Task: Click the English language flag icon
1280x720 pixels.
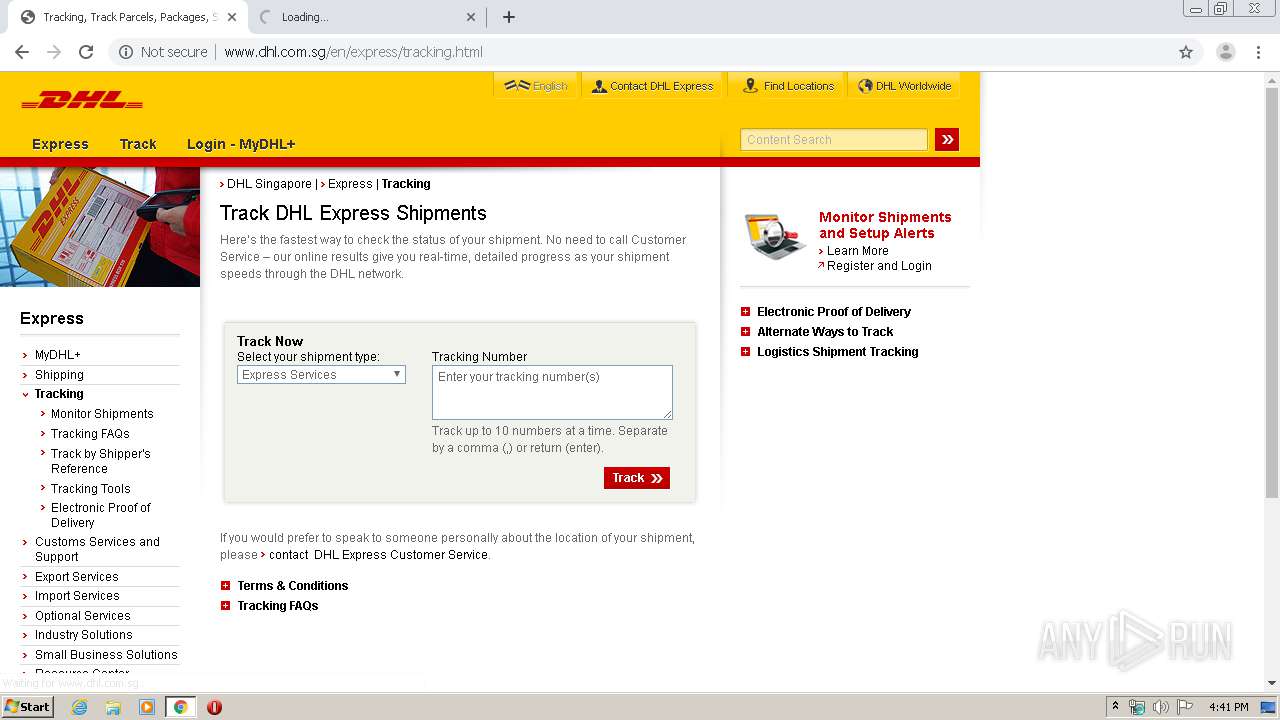Action: click(517, 86)
